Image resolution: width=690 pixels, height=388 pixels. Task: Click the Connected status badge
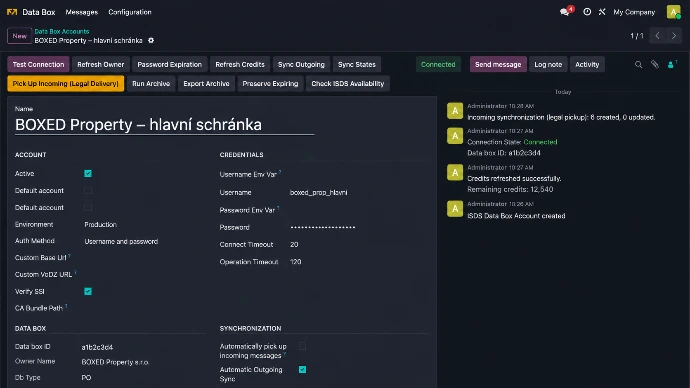[438, 64]
